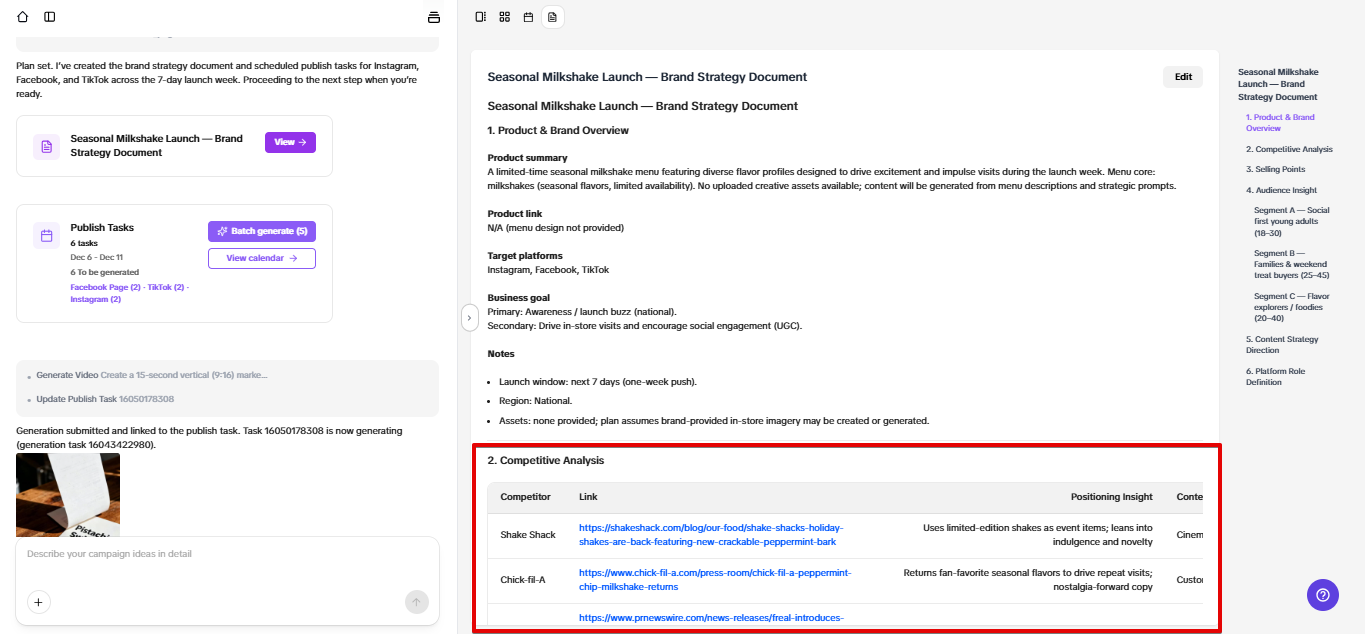The image size is (1365, 637).
Task: Click the help question mark icon bottom right
Action: point(1322,594)
